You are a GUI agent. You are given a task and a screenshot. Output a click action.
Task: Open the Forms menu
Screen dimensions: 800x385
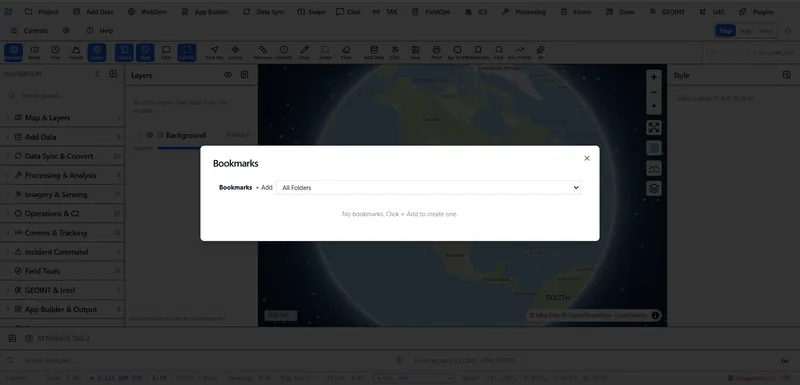pyautogui.click(x=576, y=12)
